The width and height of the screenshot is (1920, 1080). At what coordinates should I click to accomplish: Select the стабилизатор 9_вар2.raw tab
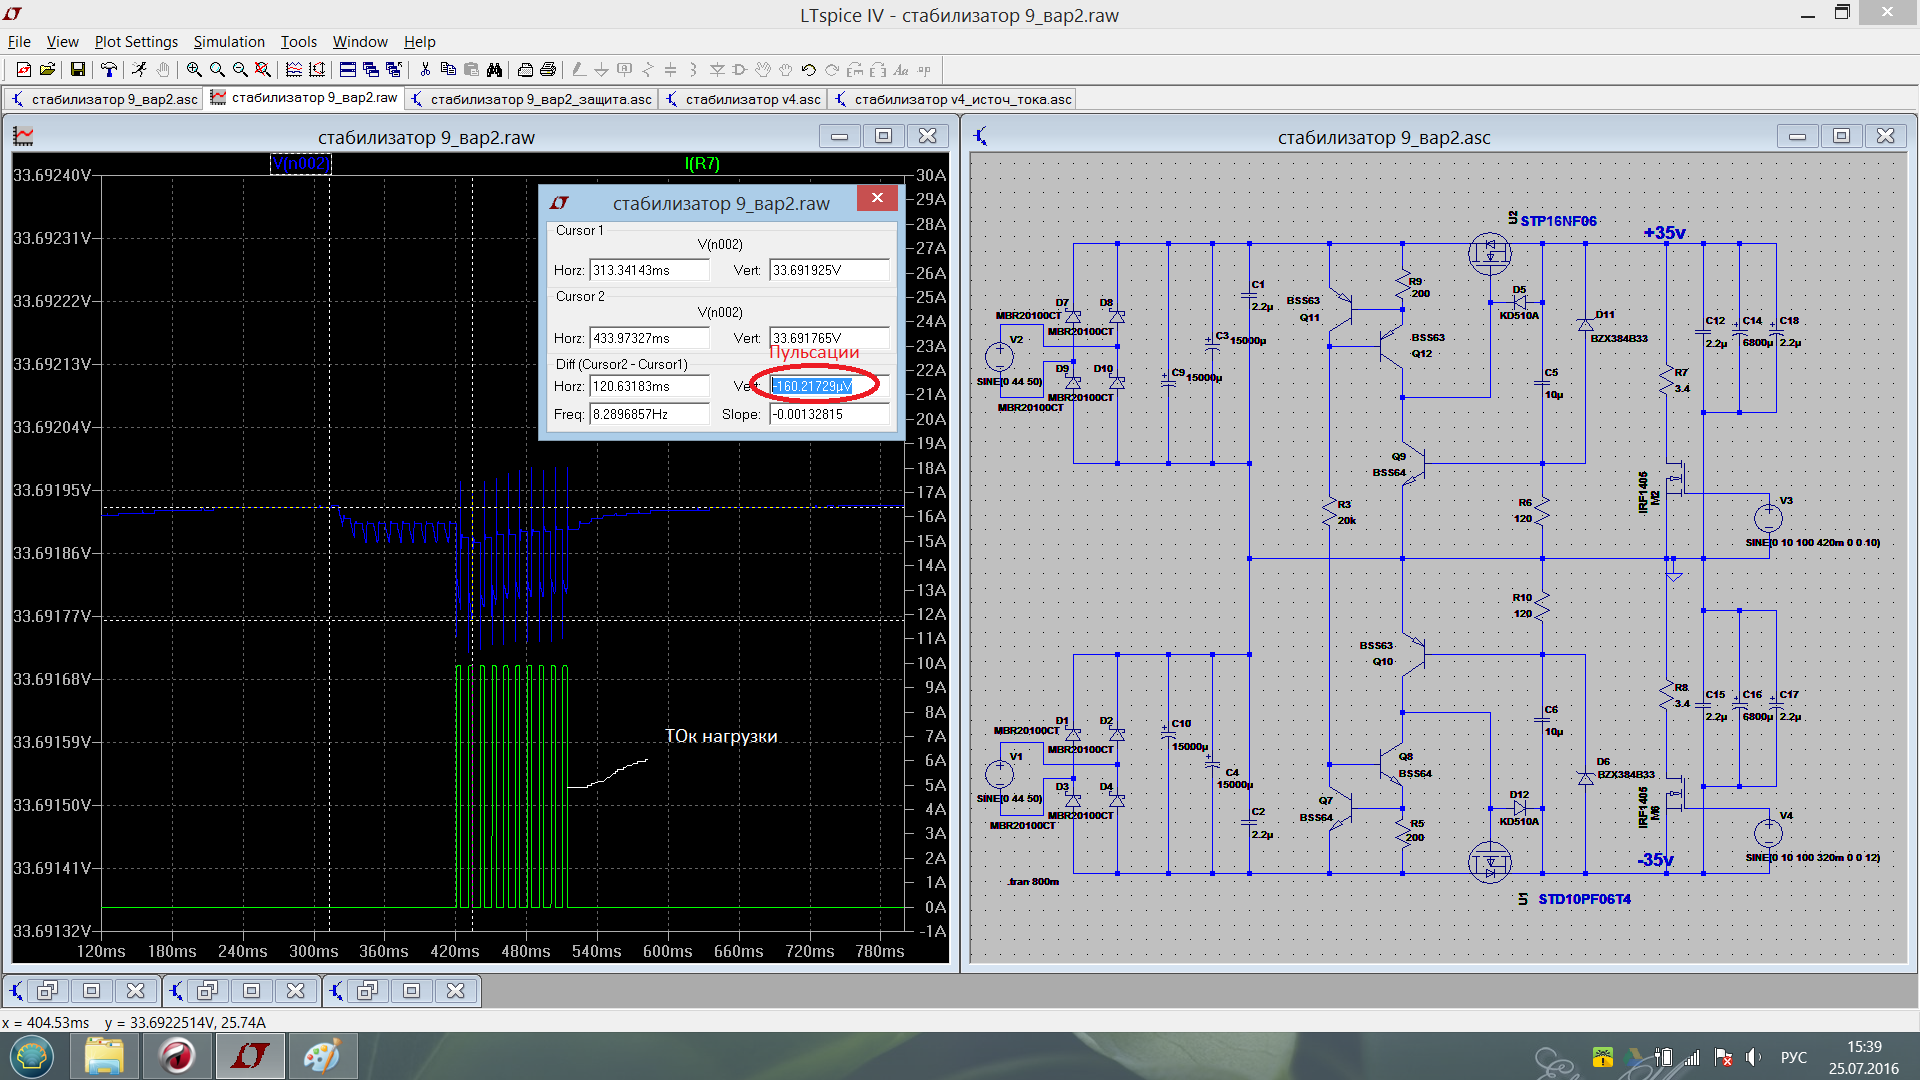pyautogui.click(x=304, y=98)
